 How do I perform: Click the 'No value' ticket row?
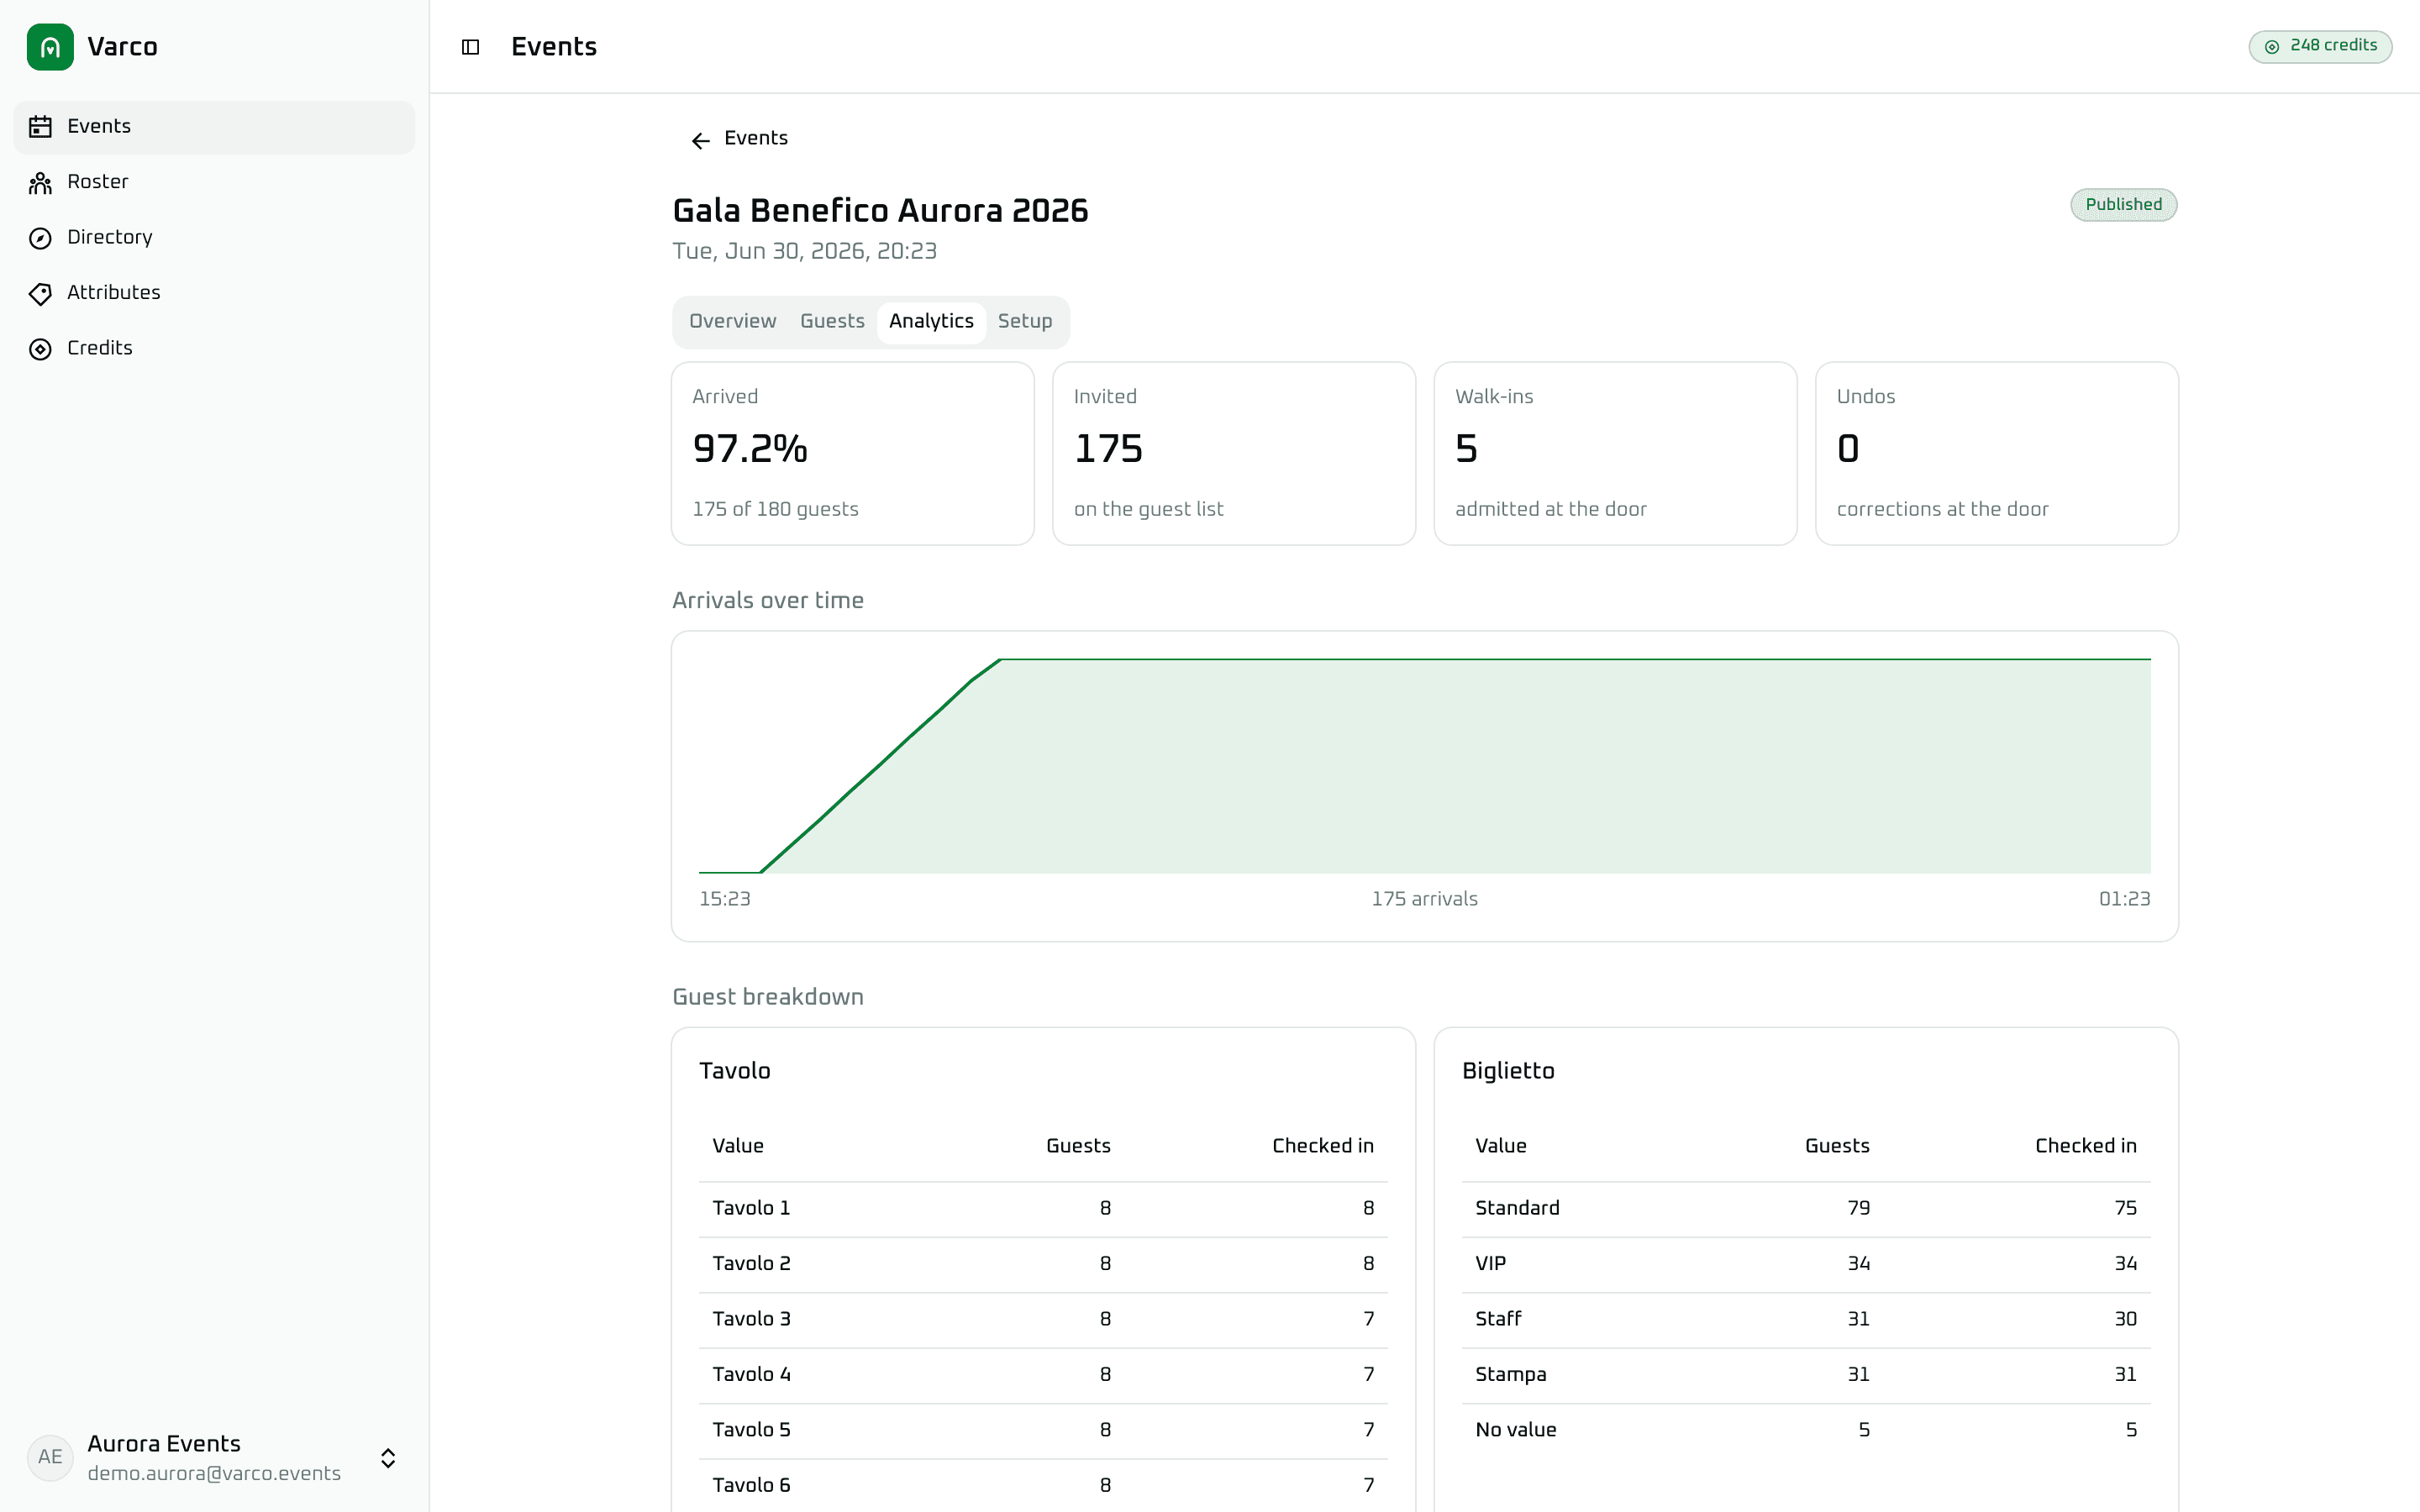click(1806, 1430)
